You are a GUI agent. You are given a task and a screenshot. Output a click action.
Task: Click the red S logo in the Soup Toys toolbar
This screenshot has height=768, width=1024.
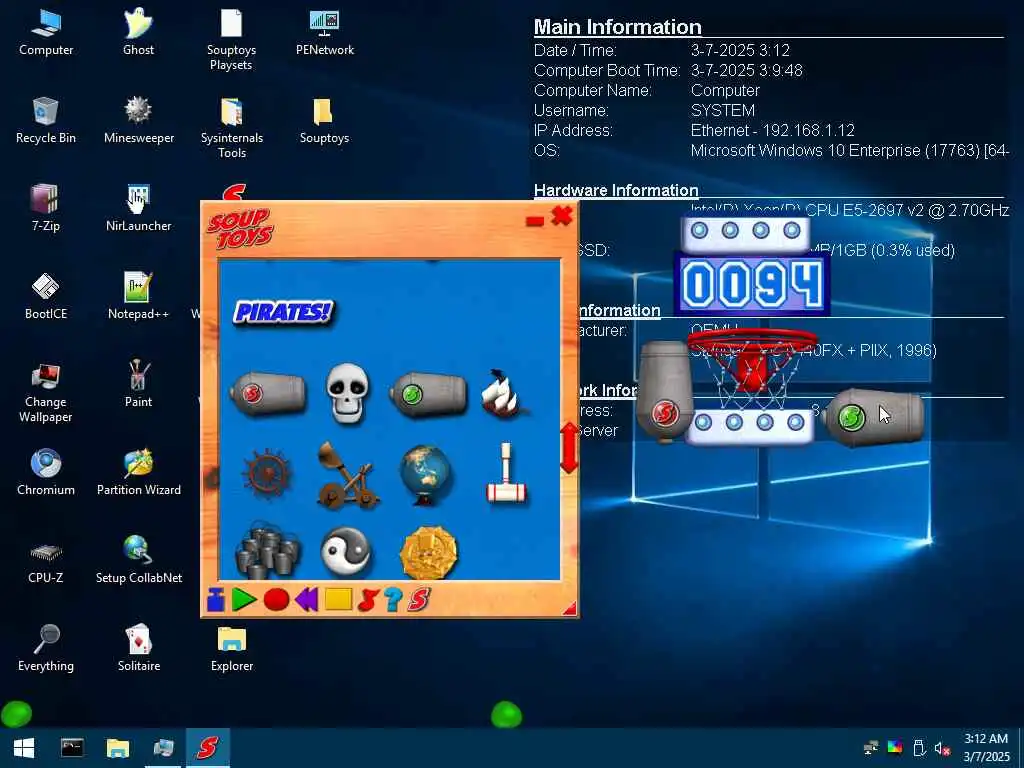419,600
